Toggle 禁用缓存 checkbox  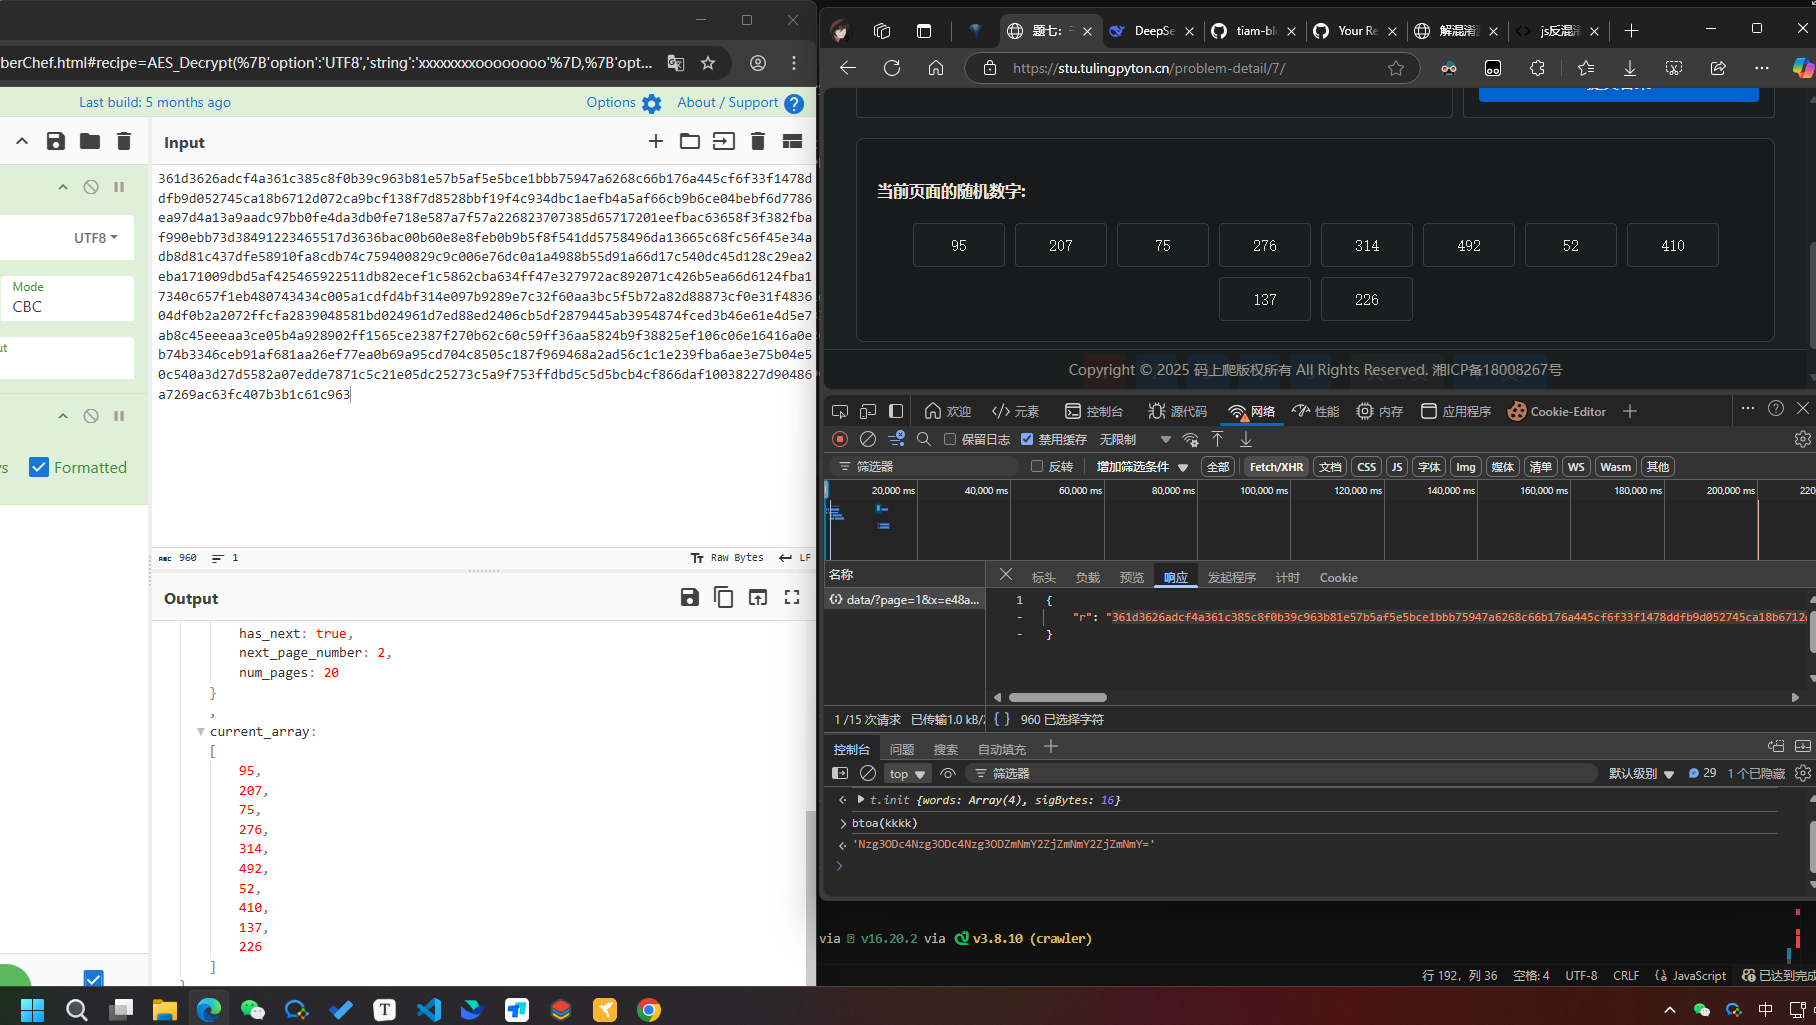pos(1027,439)
